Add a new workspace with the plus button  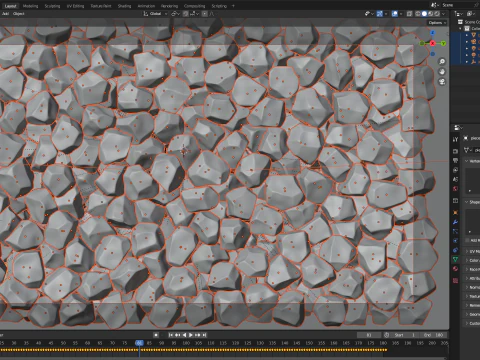[x=233, y=6]
